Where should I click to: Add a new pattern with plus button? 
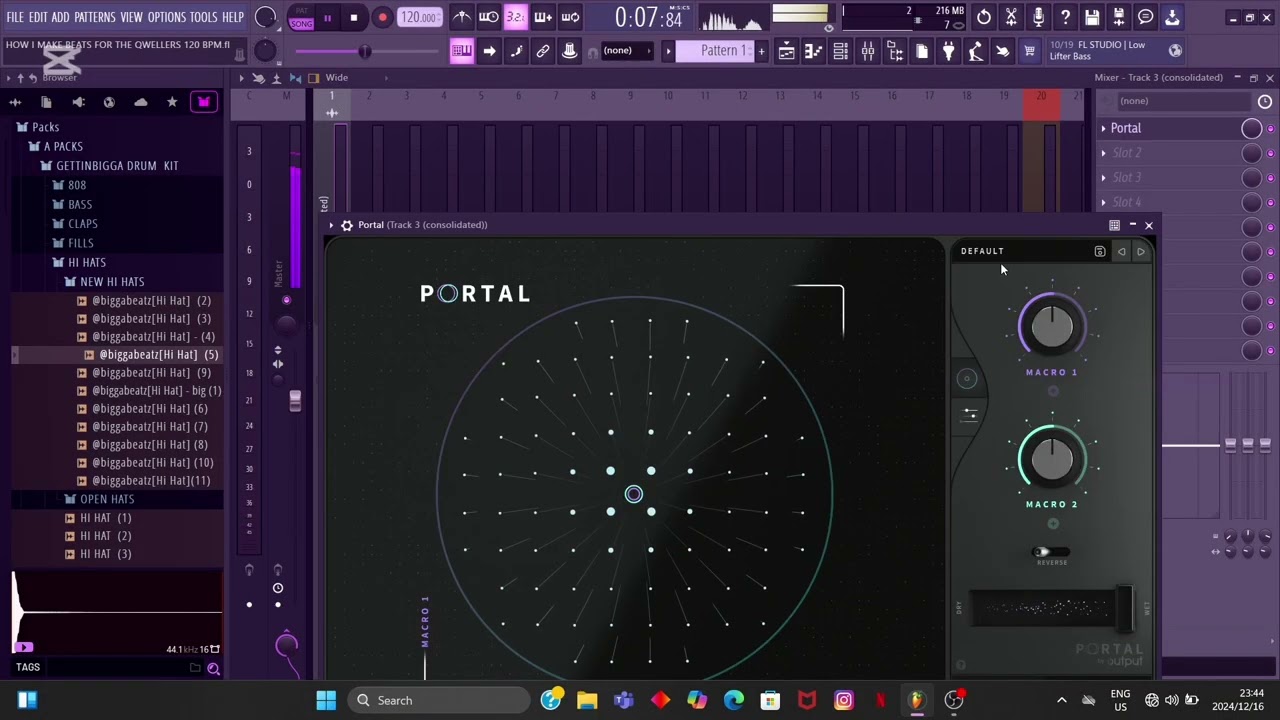pos(761,51)
